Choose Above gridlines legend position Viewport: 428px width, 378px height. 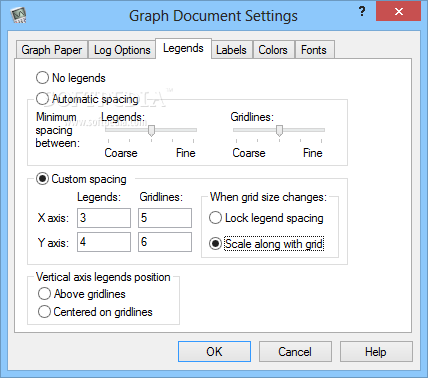[x=82, y=294]
